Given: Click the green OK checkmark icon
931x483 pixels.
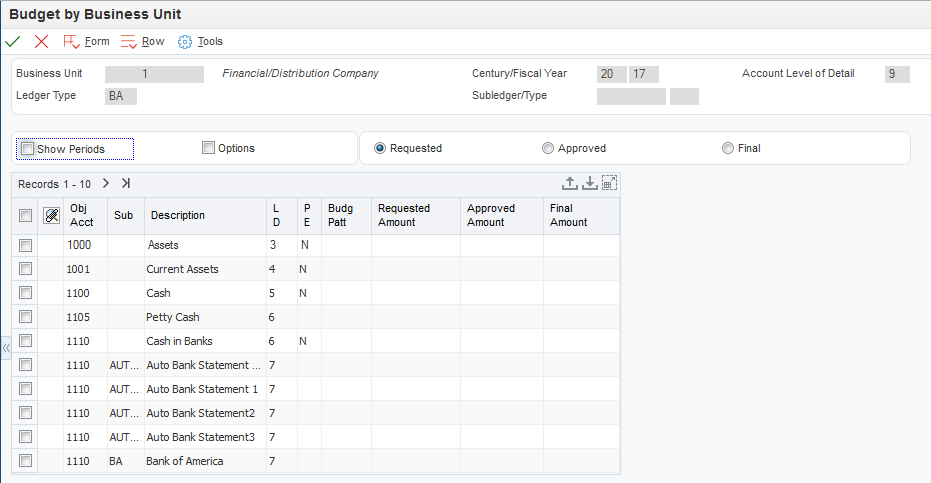Looking at the screenshot, I should (12, 41).
